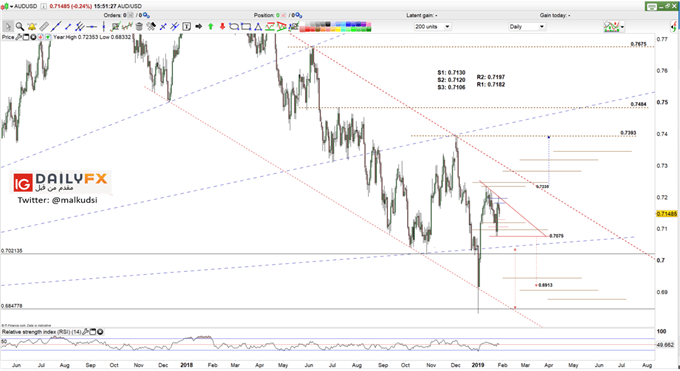Click the 0.7393 level label

click(628, 133)
